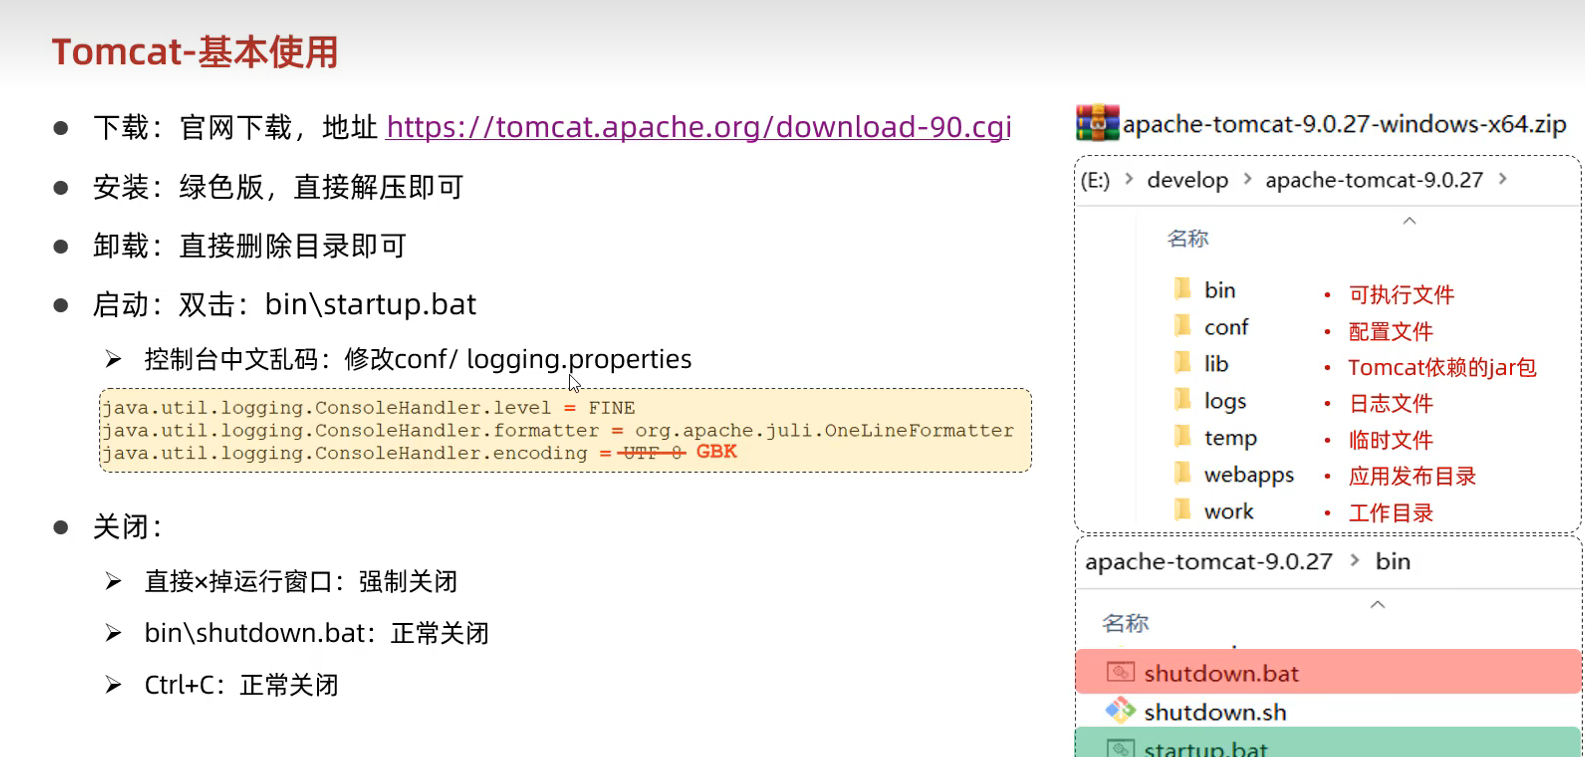This screenshot has width=1585, height=757.
Task: Click the logs folder icon
Action: click(1182, 400)
